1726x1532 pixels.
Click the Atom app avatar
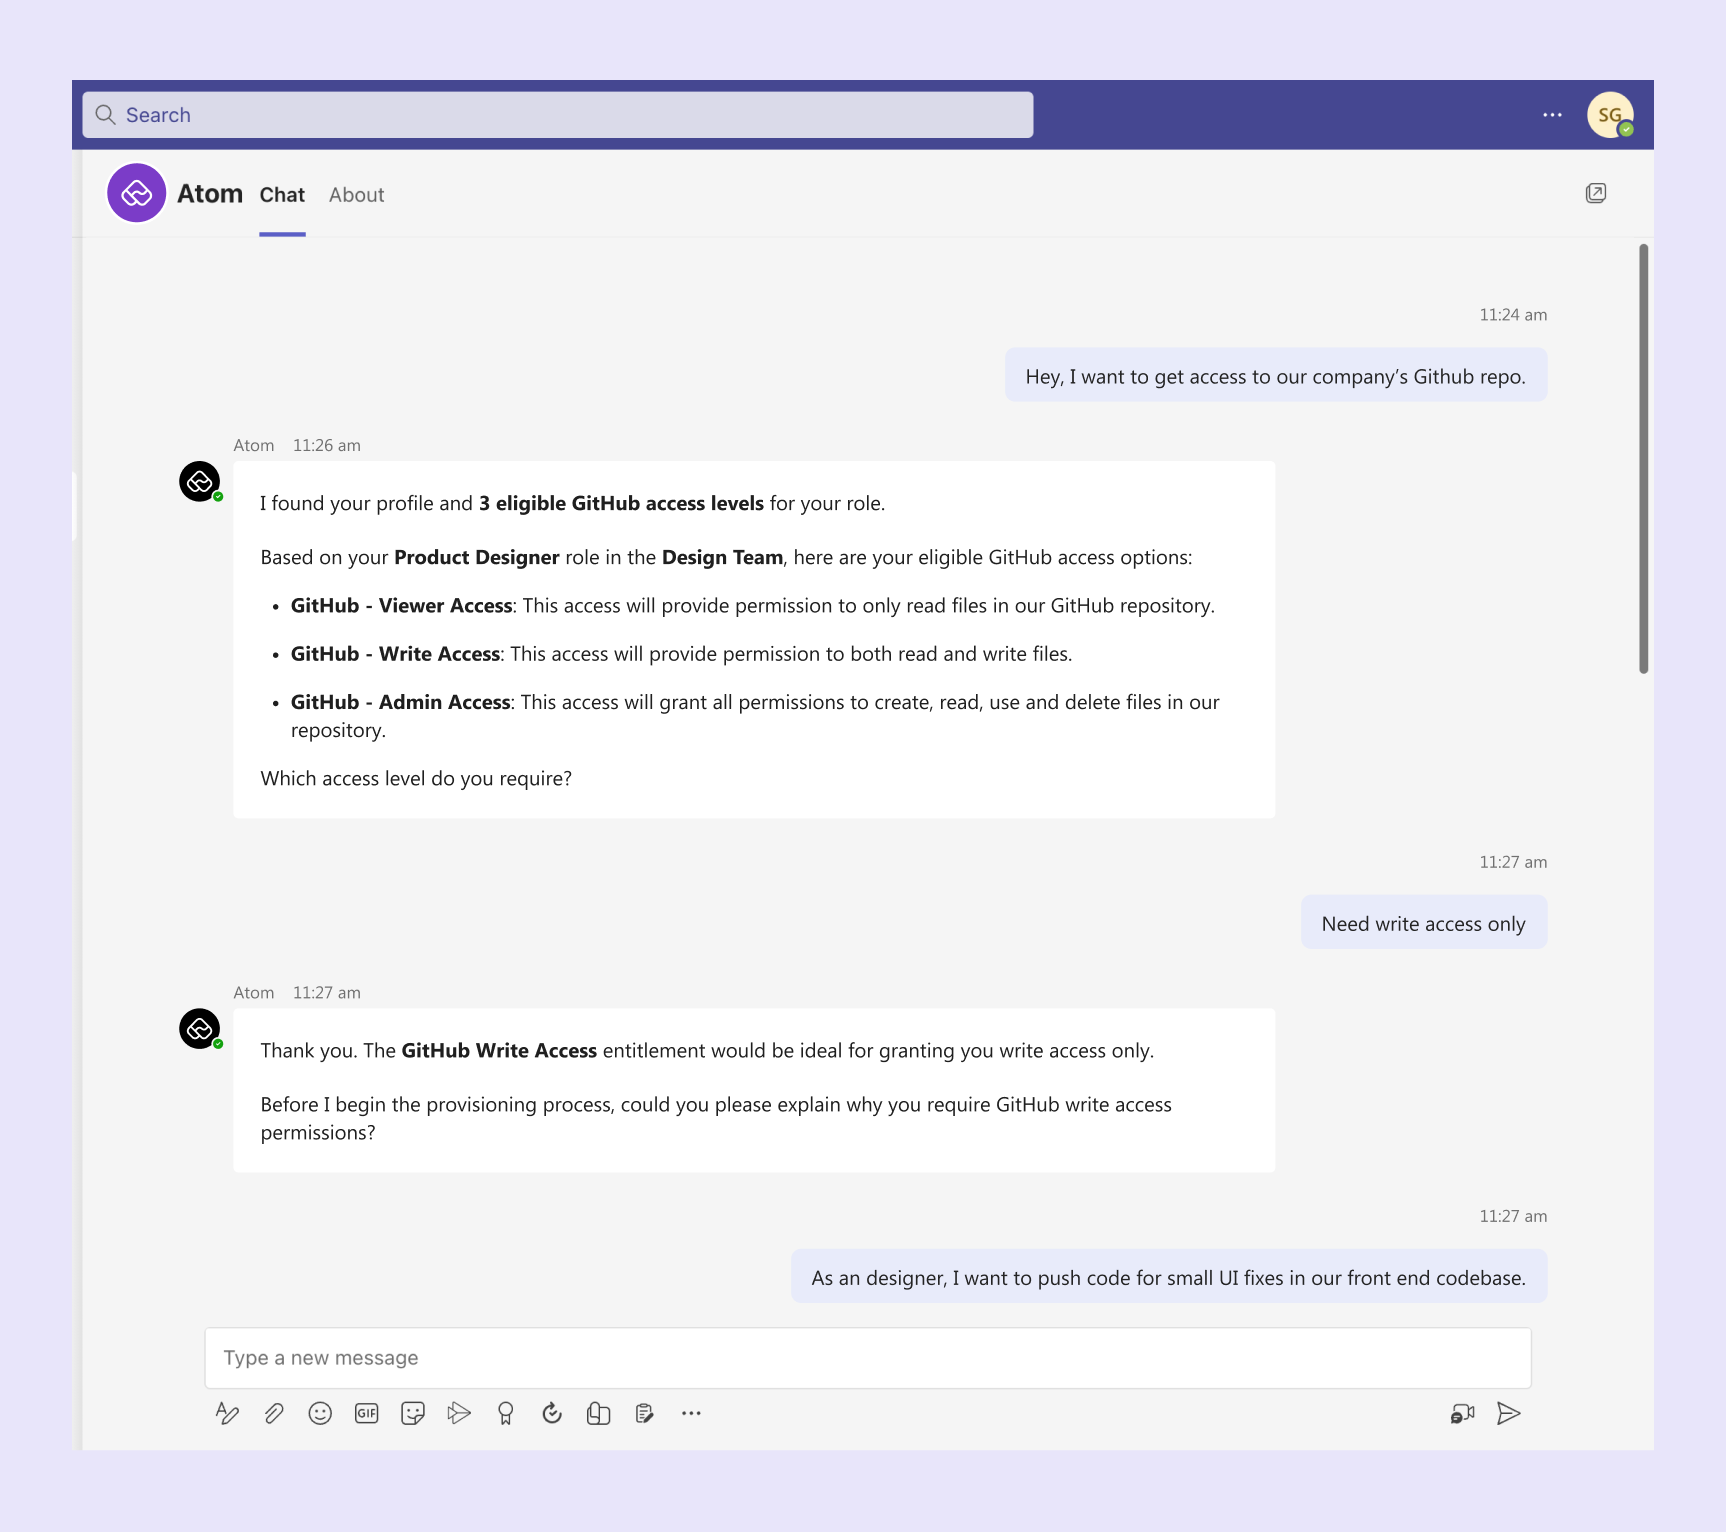point(136,192)
